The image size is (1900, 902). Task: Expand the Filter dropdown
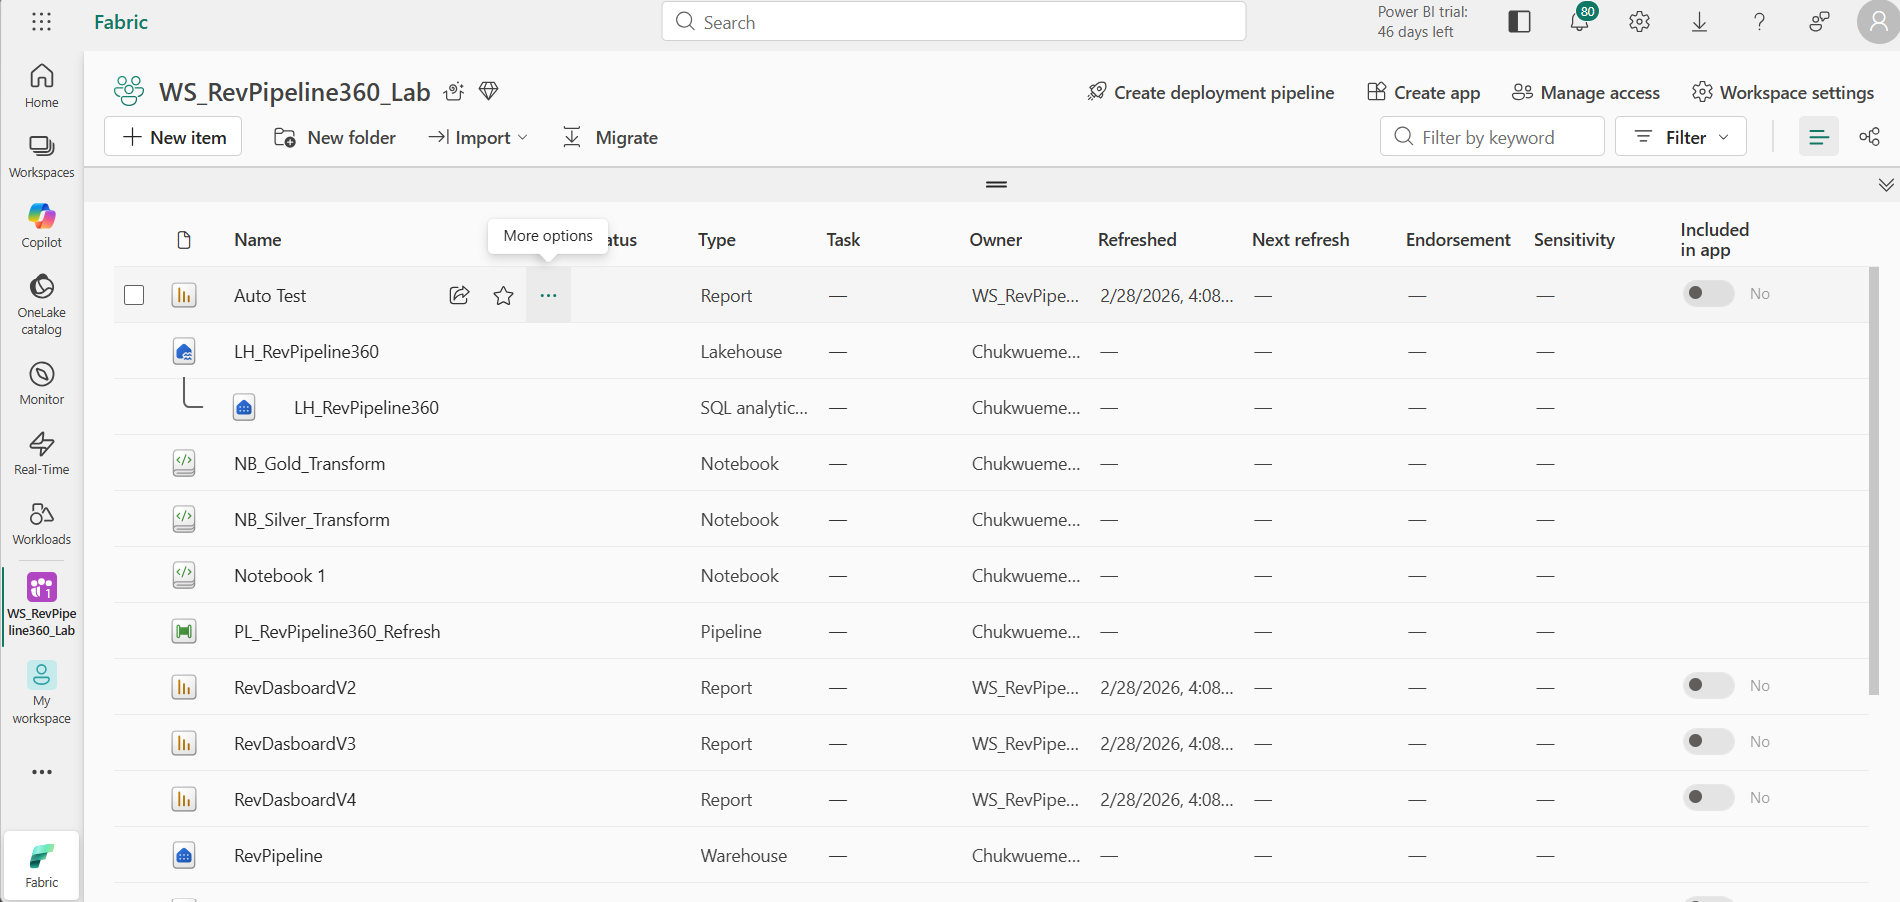(x=1681, y=137)
